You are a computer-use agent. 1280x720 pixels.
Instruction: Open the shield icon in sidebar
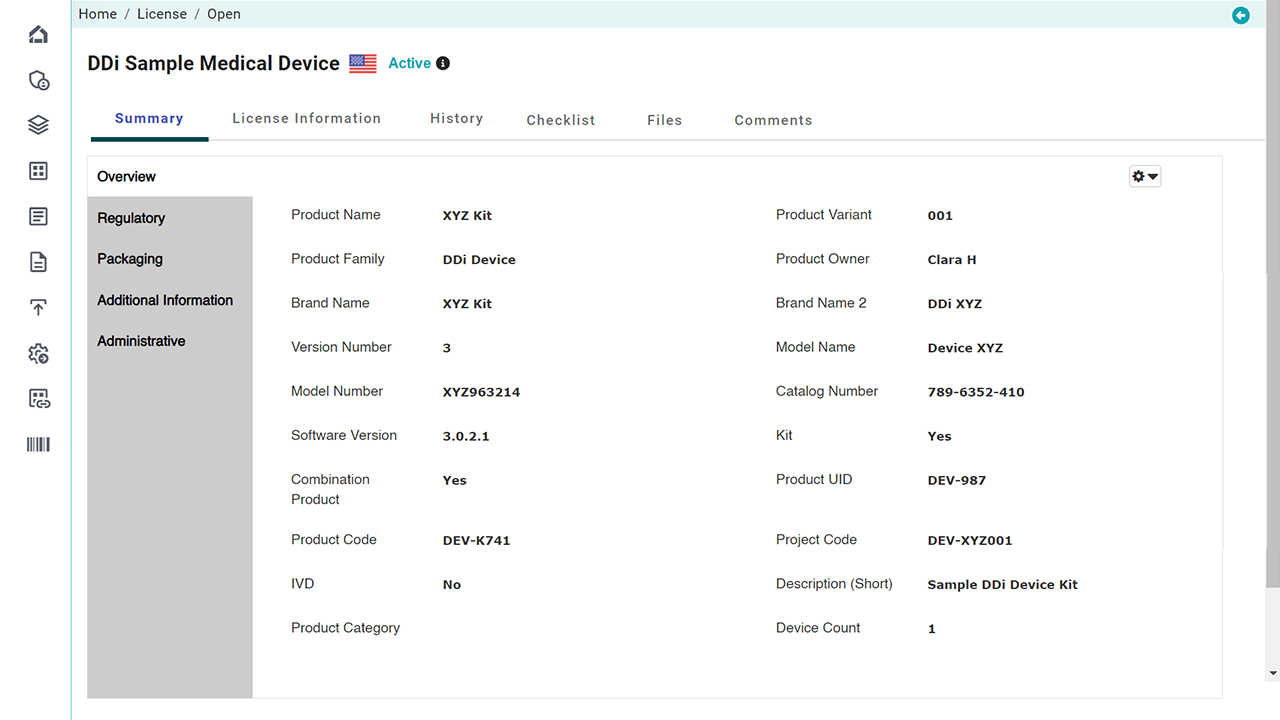pyautogui.click(x=38, y=81)
